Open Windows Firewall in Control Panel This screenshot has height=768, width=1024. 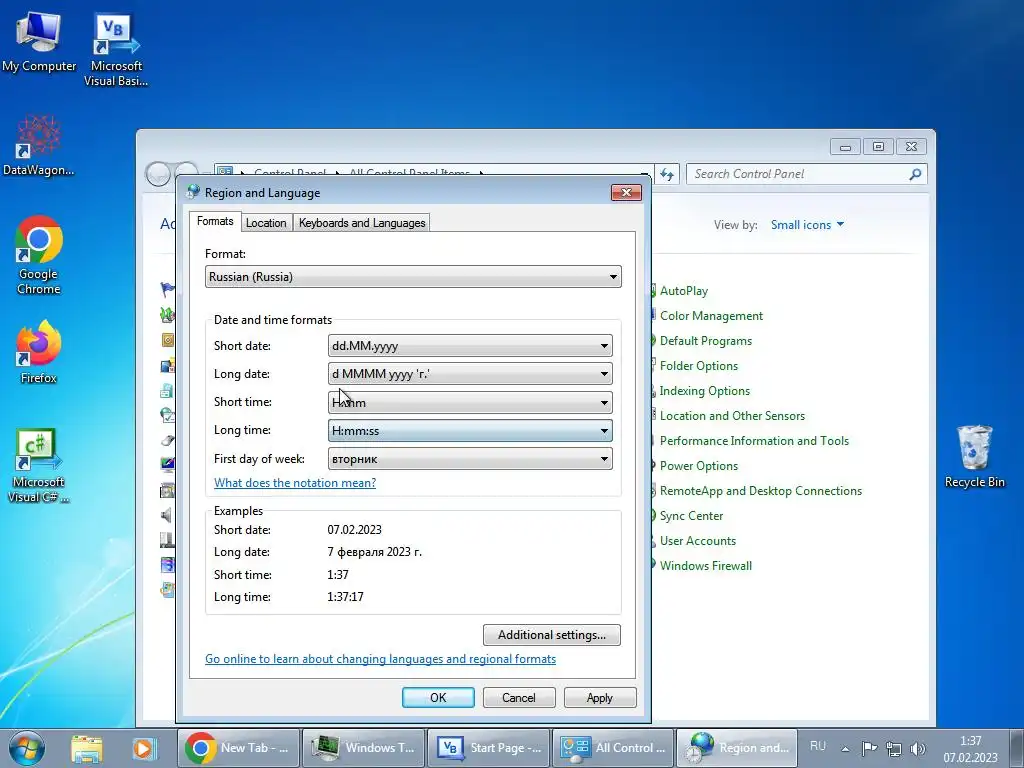[705, 566]
